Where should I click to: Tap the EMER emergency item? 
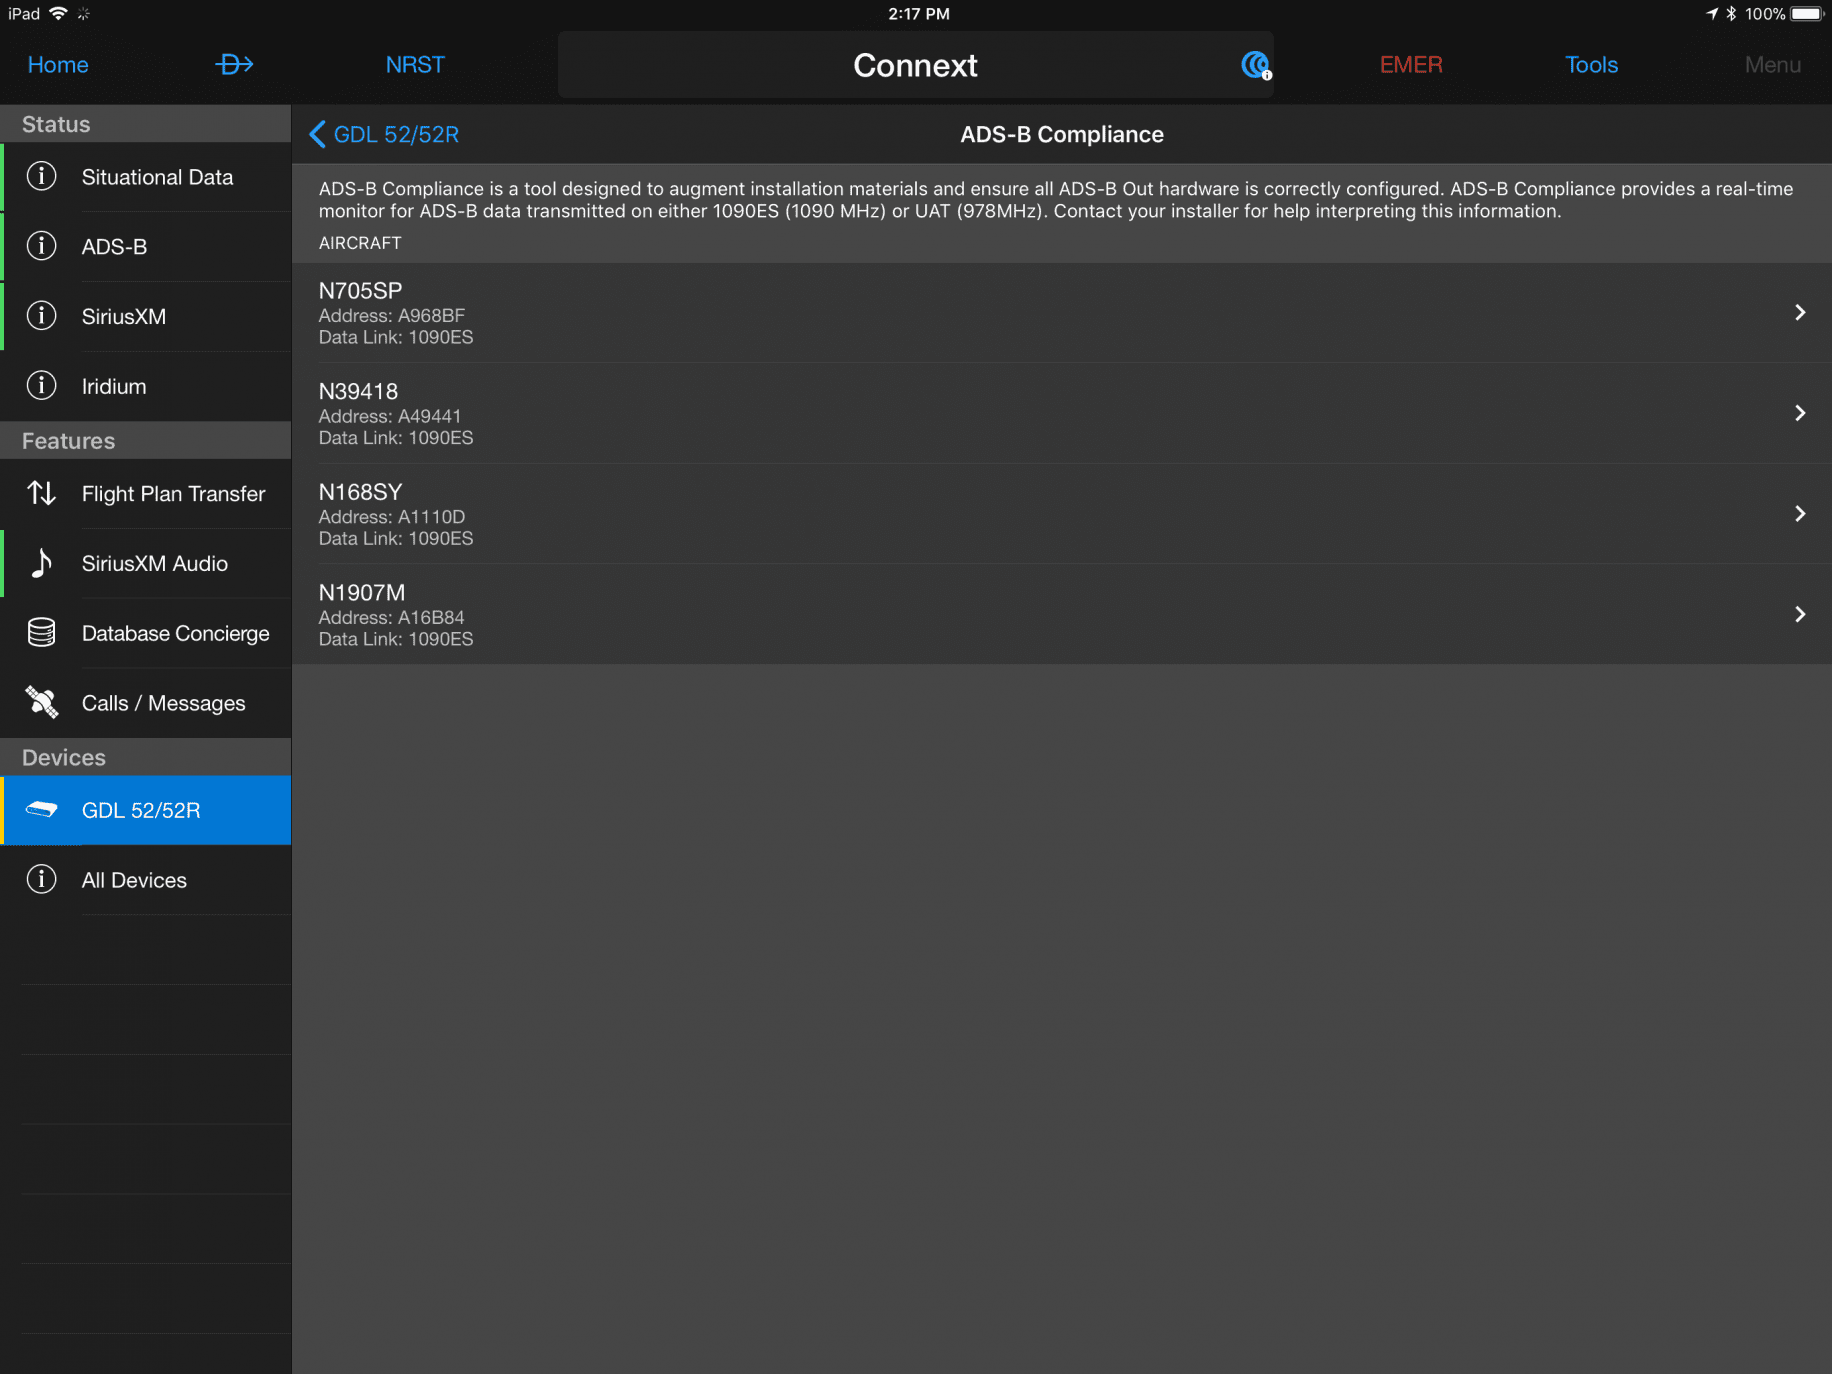coord(1411,64)
